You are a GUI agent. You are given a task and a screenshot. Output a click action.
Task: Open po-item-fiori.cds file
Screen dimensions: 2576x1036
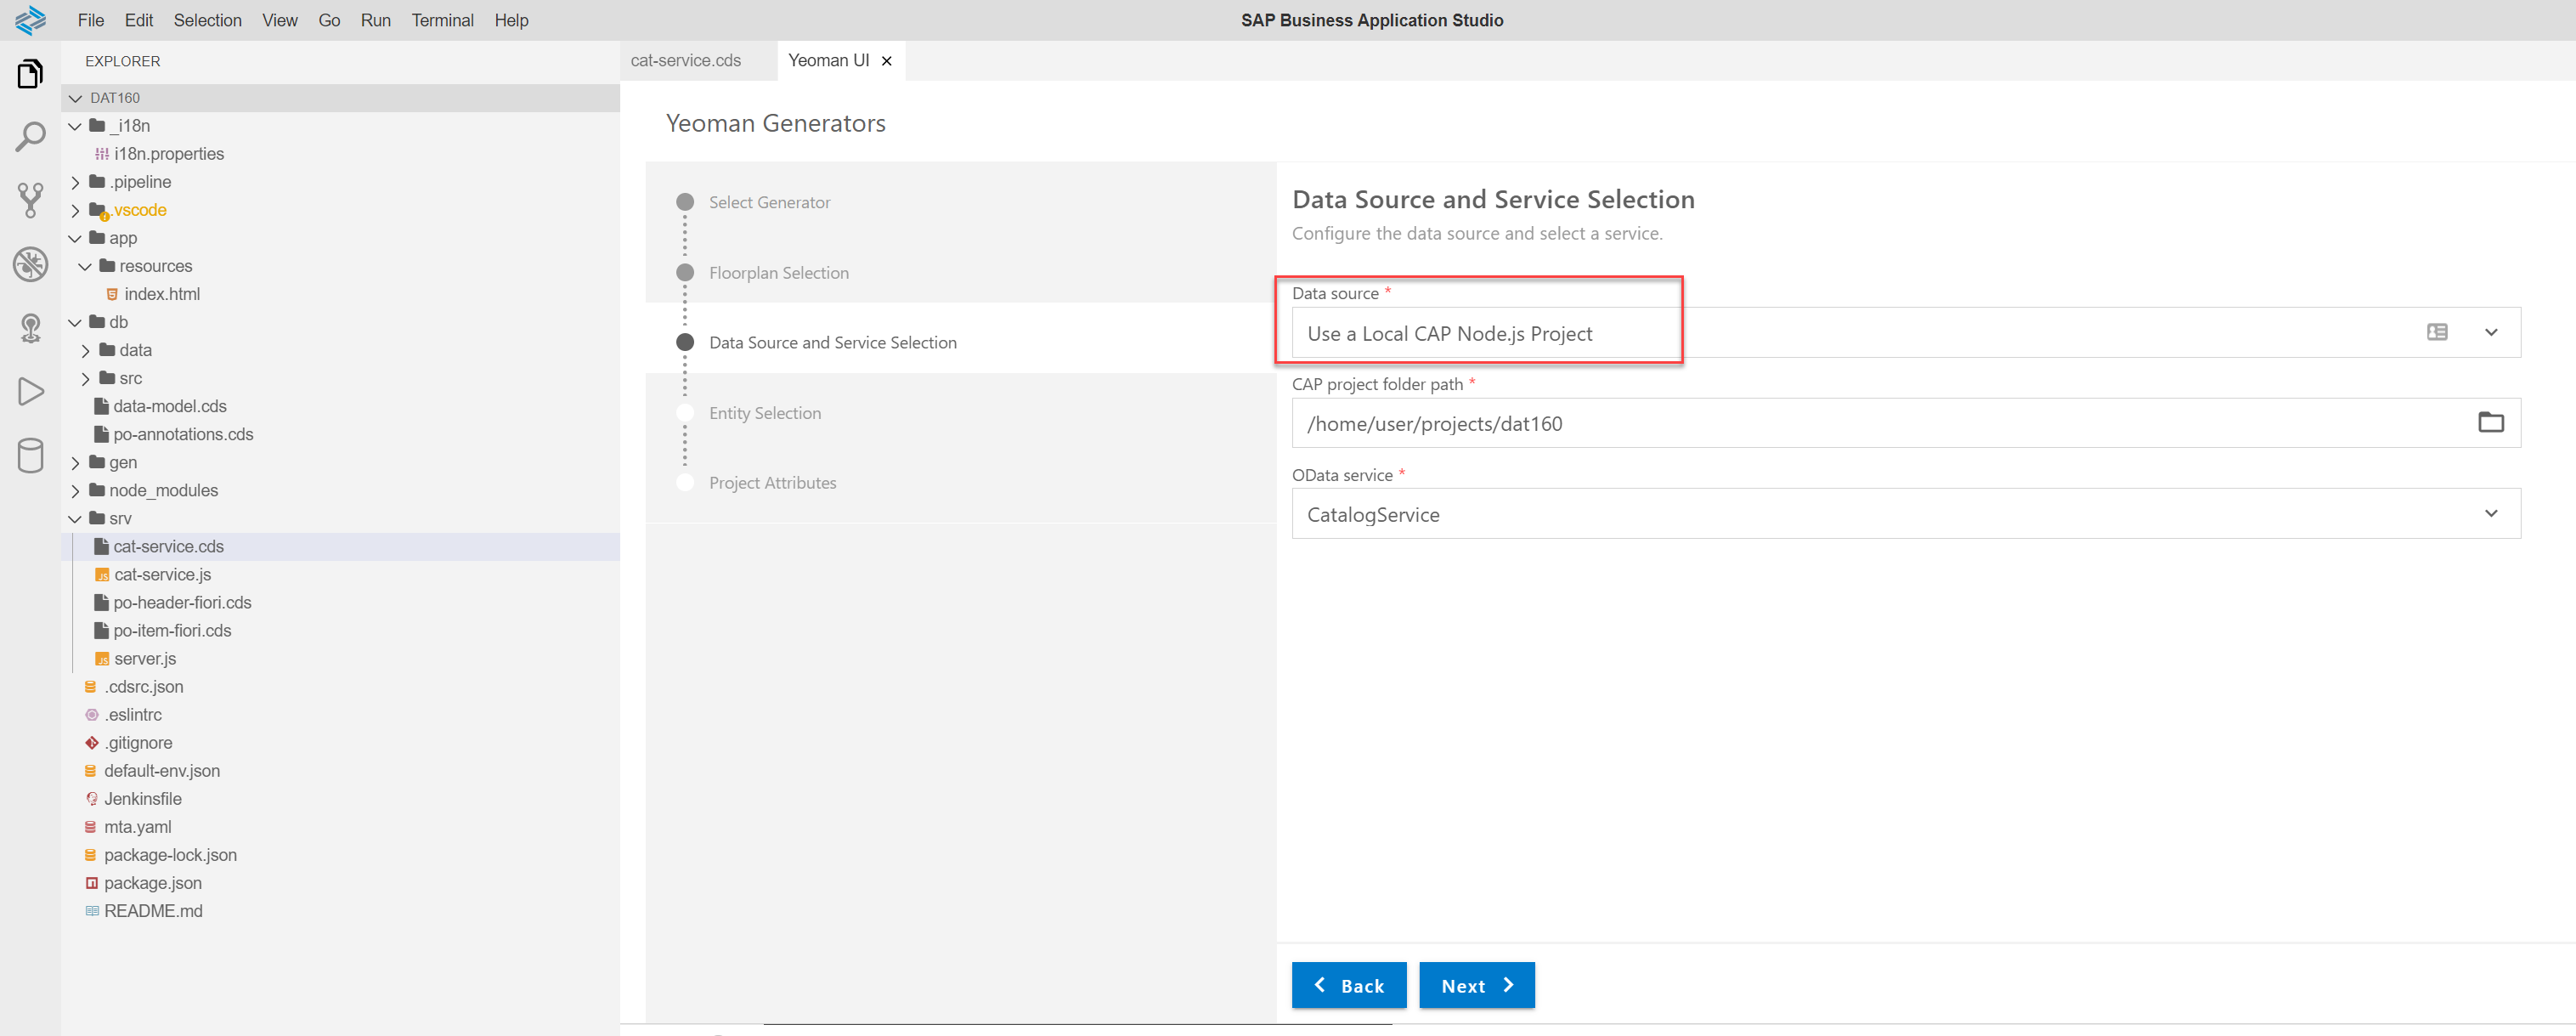[x=172, y=630]
